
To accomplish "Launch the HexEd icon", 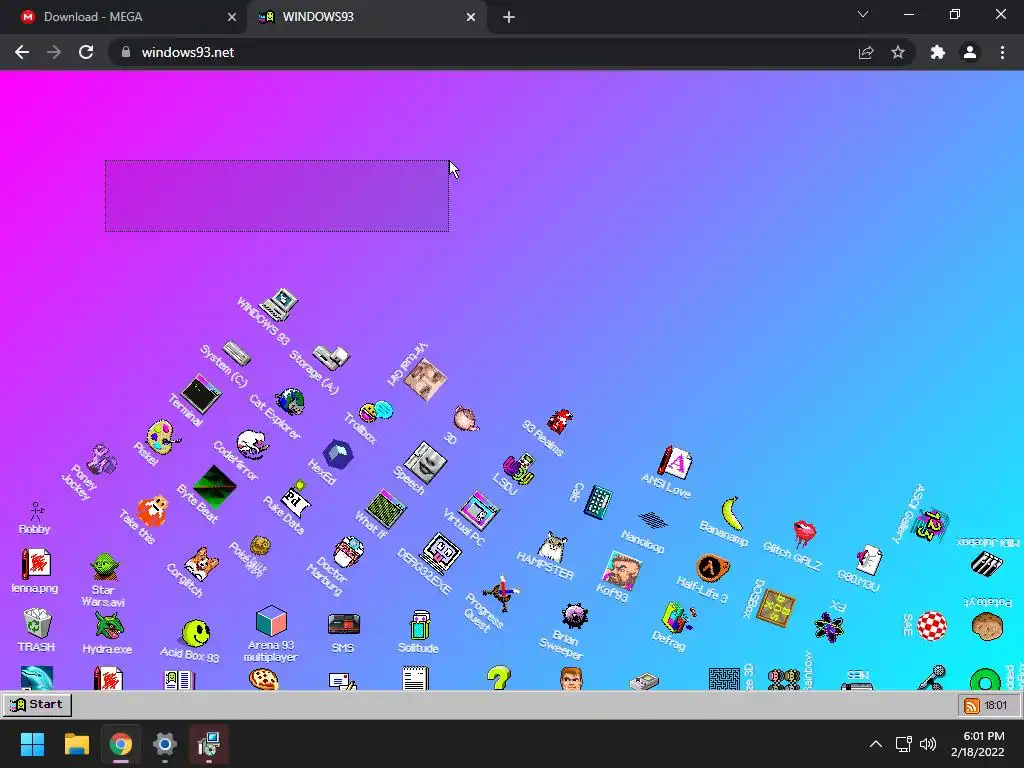I will pos(338,455).
